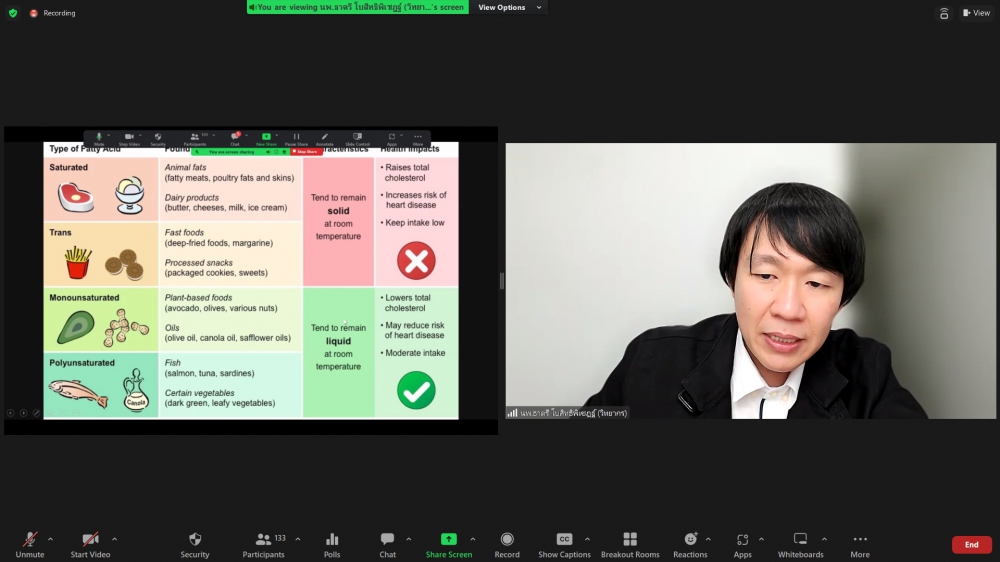Open the More menu

click(x=860, y=540)
